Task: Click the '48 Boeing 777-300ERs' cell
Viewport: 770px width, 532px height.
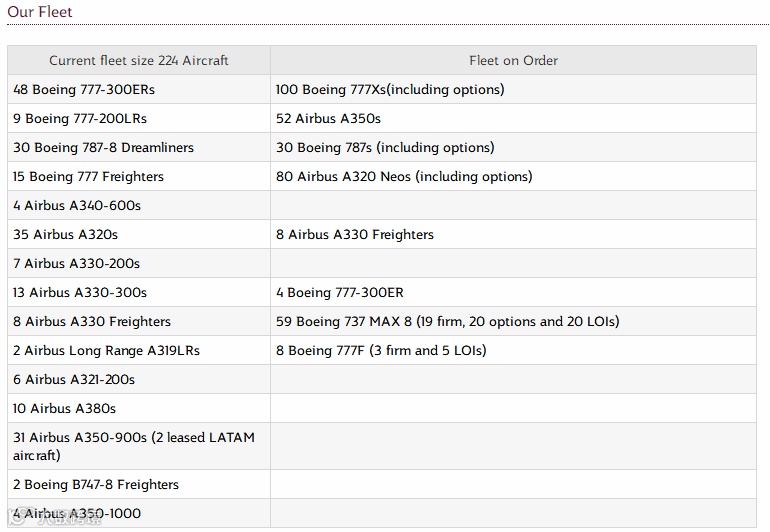Action: 84,89
